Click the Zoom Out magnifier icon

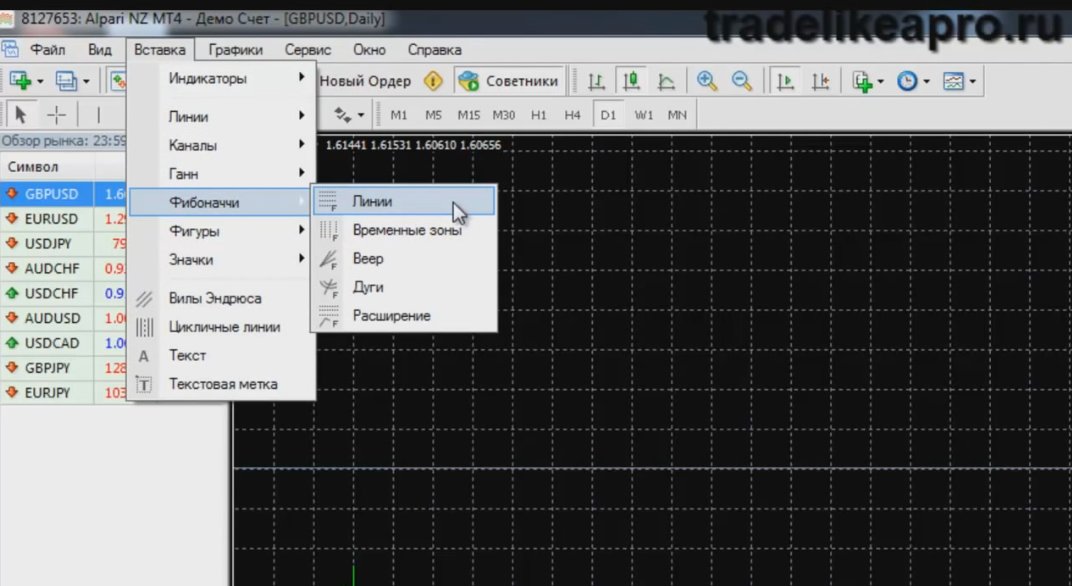click(x=742, y=81)
